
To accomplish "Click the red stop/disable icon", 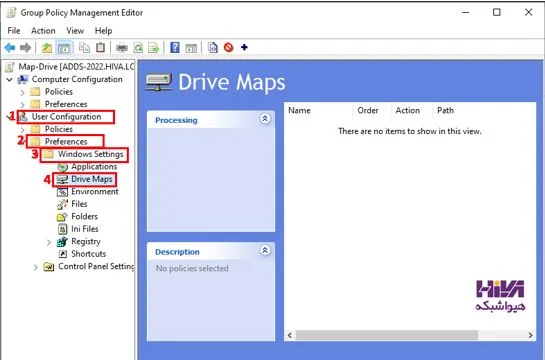I will [x=228, y=47].
